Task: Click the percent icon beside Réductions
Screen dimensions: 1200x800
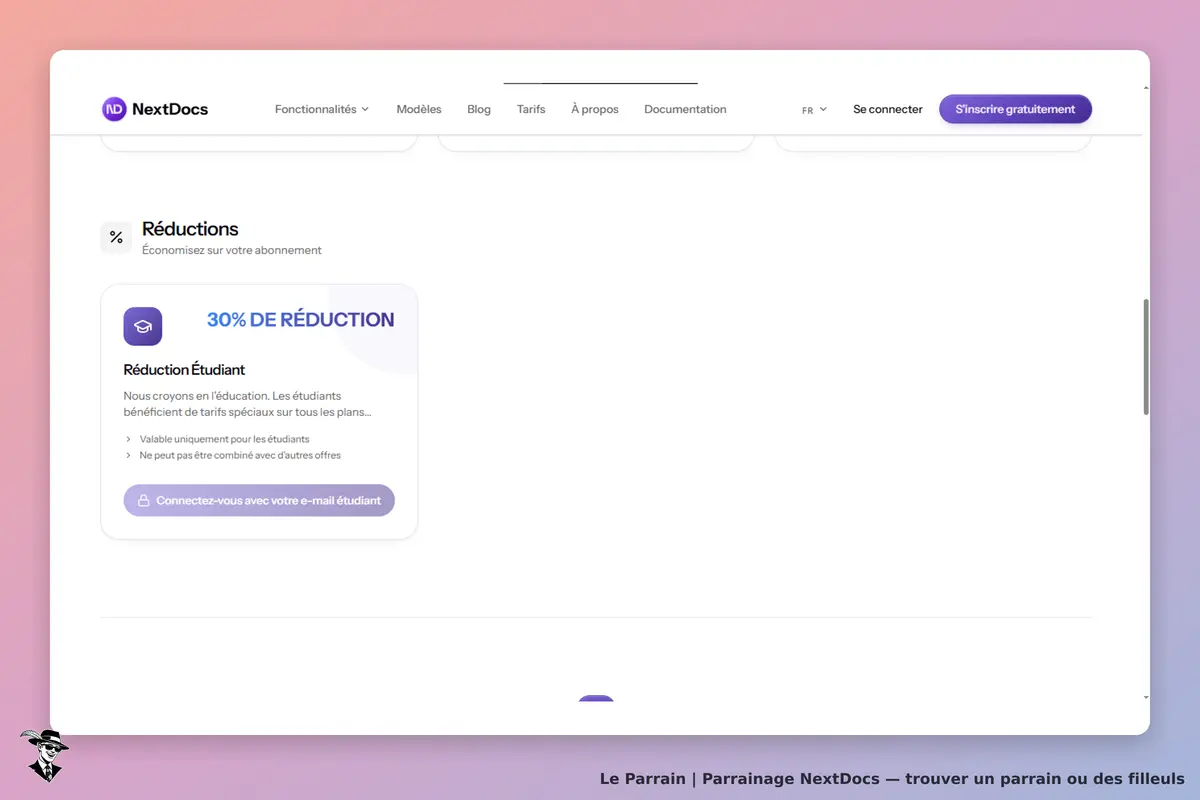Action: (116, 237)
